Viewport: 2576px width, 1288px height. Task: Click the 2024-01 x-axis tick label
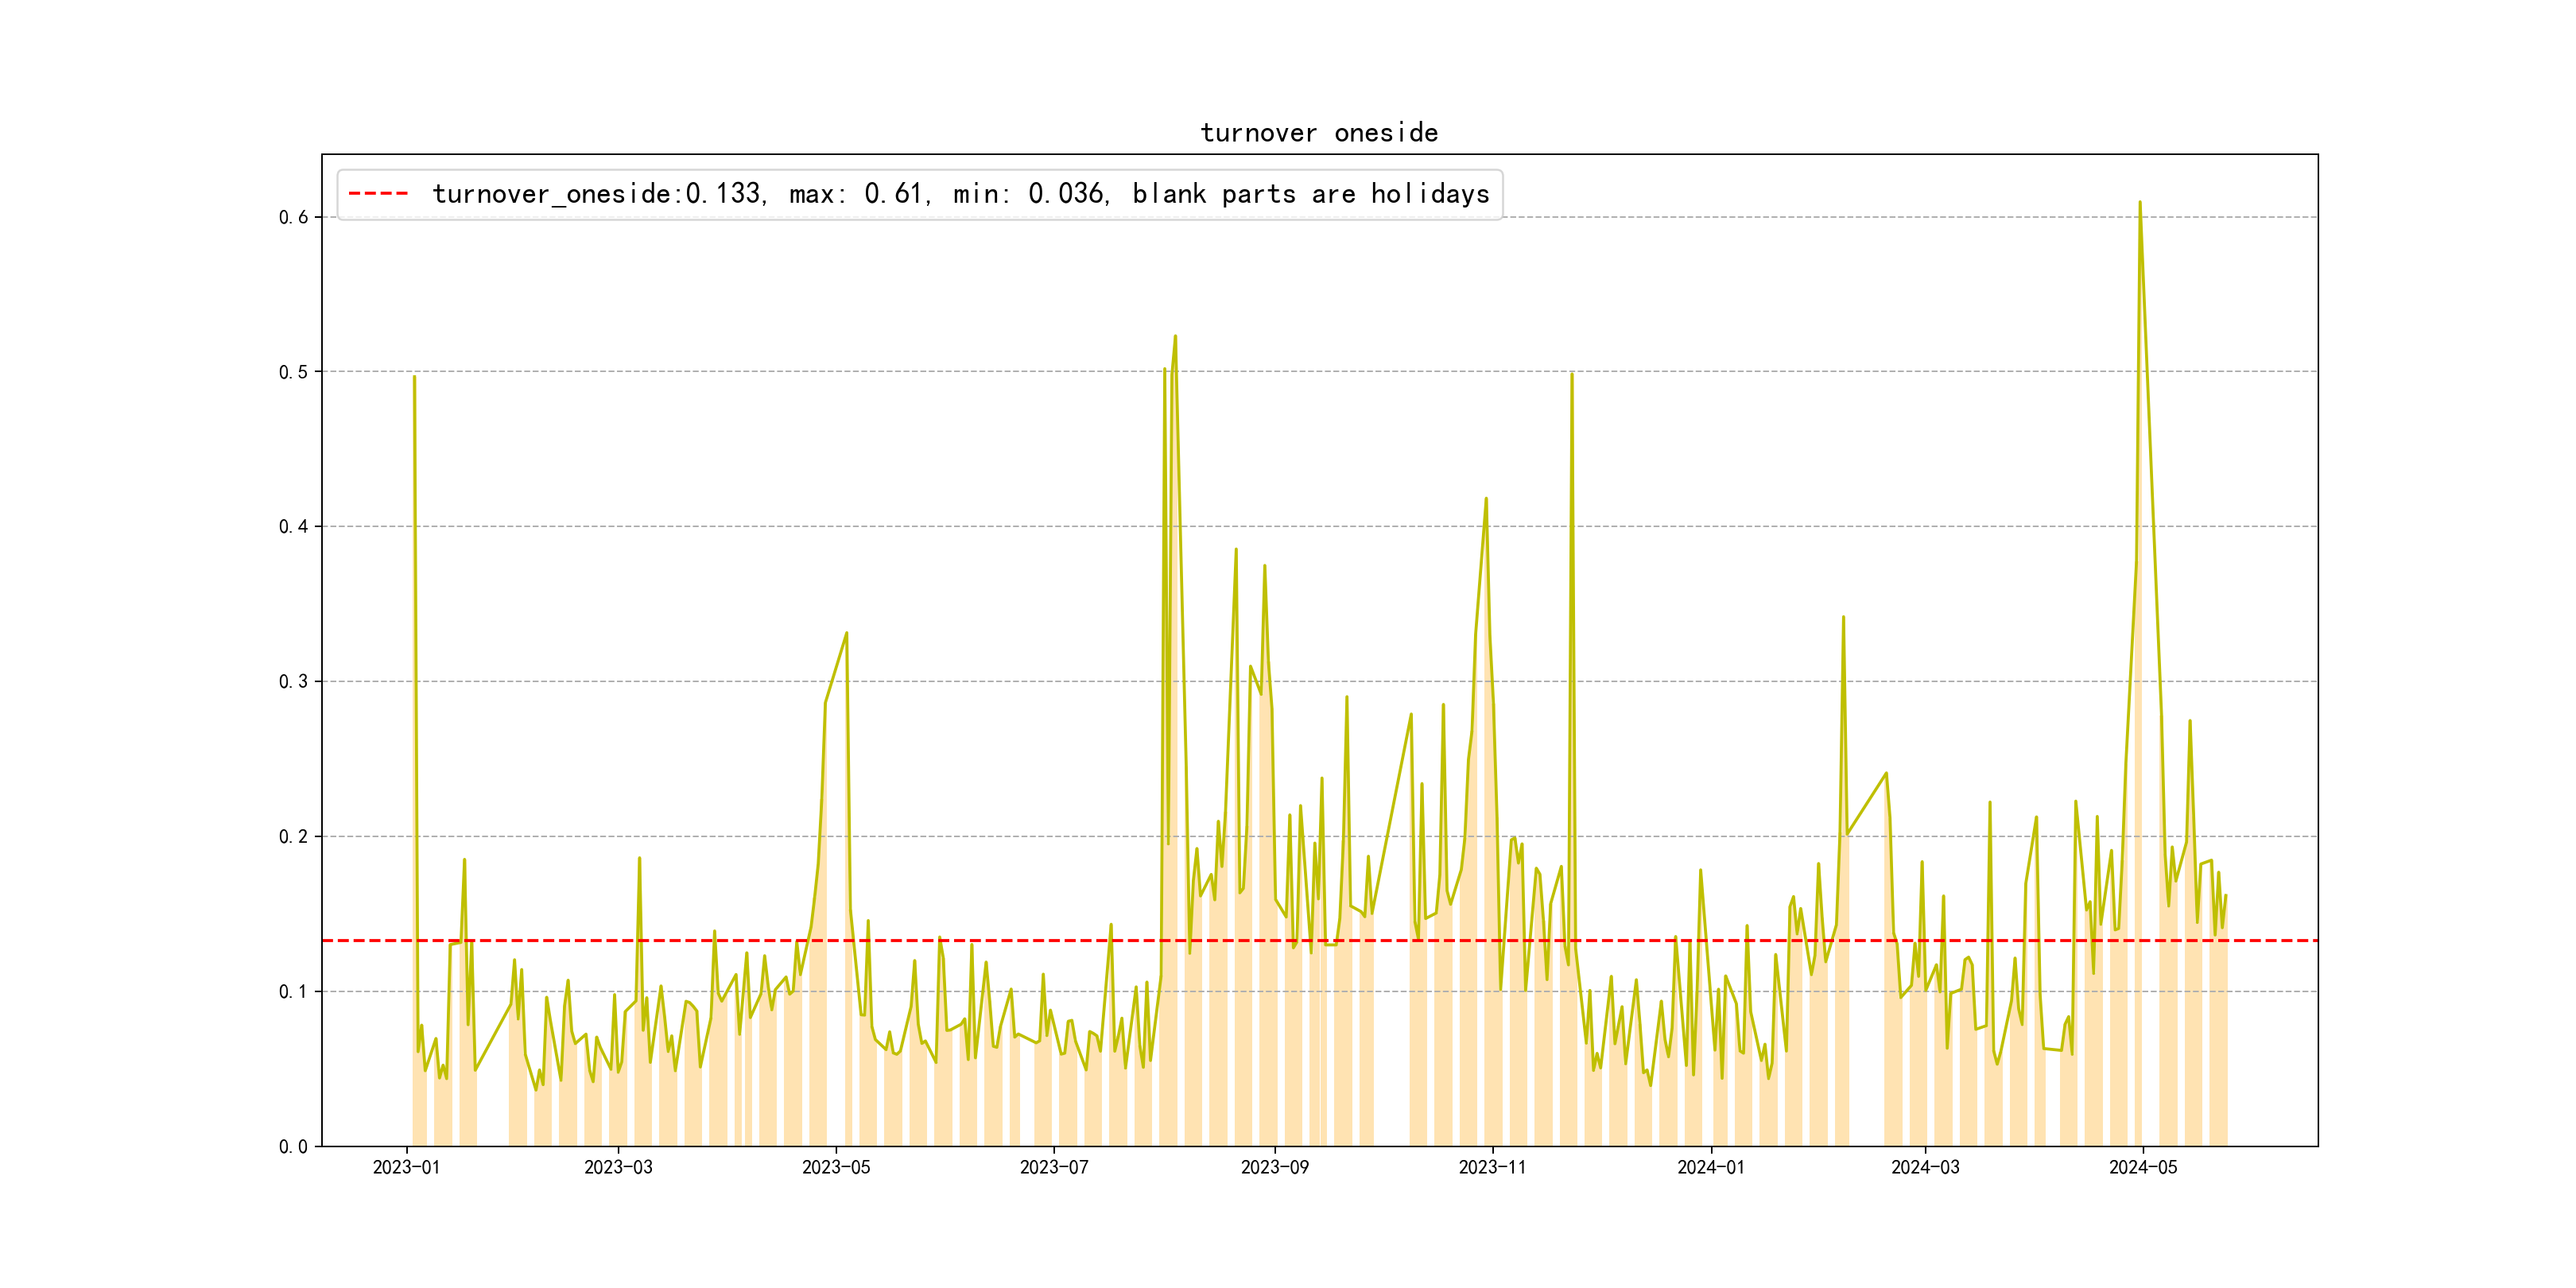click(1710, 1167)
